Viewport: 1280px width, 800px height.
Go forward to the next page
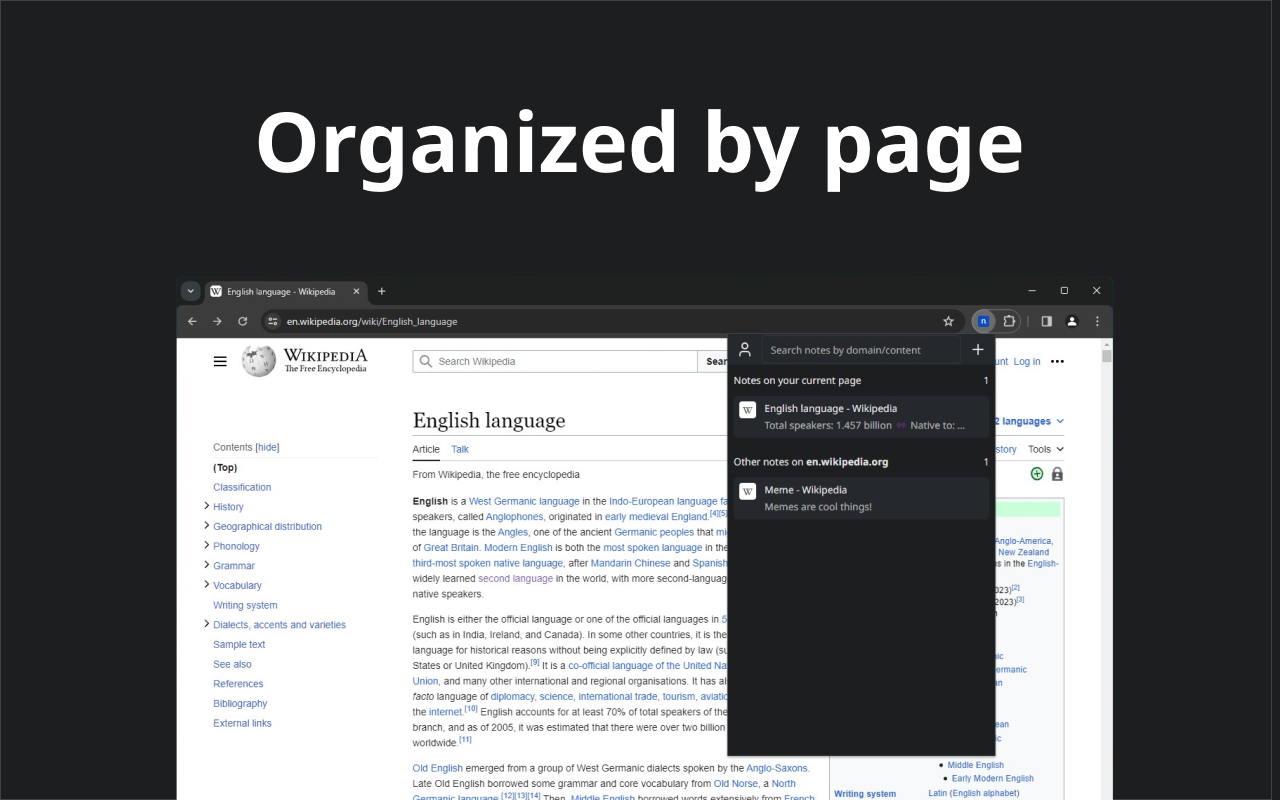coord(217,321)
